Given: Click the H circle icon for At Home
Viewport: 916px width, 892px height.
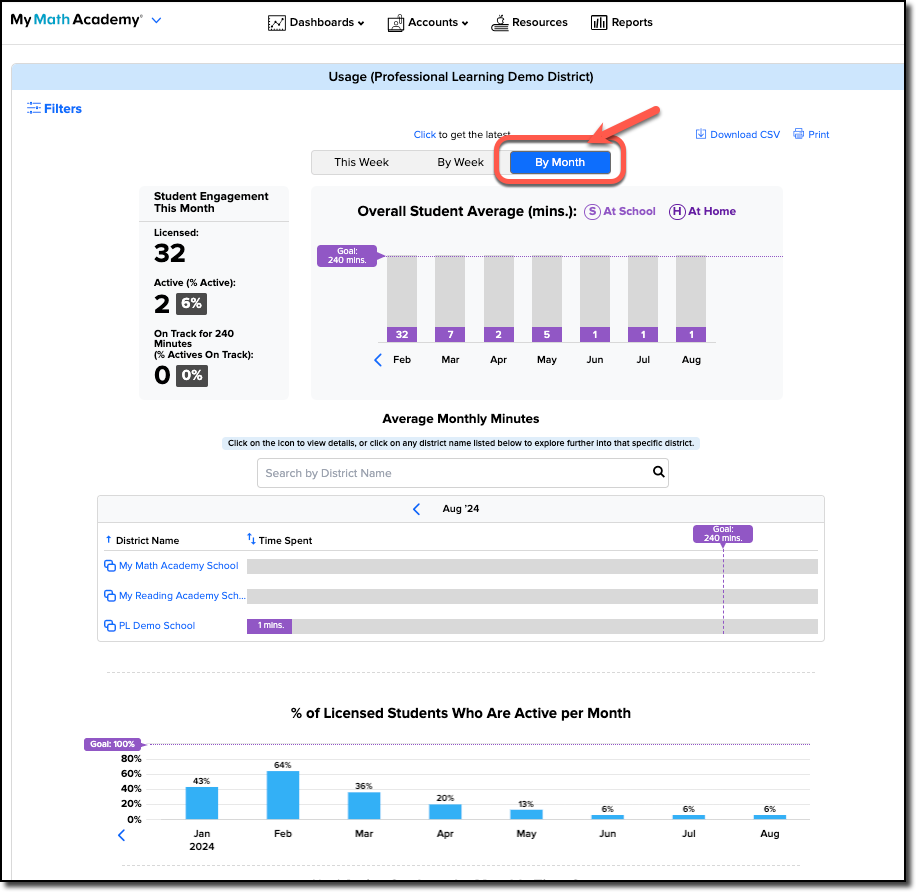Looking at the screenshot, I should 676,211.
